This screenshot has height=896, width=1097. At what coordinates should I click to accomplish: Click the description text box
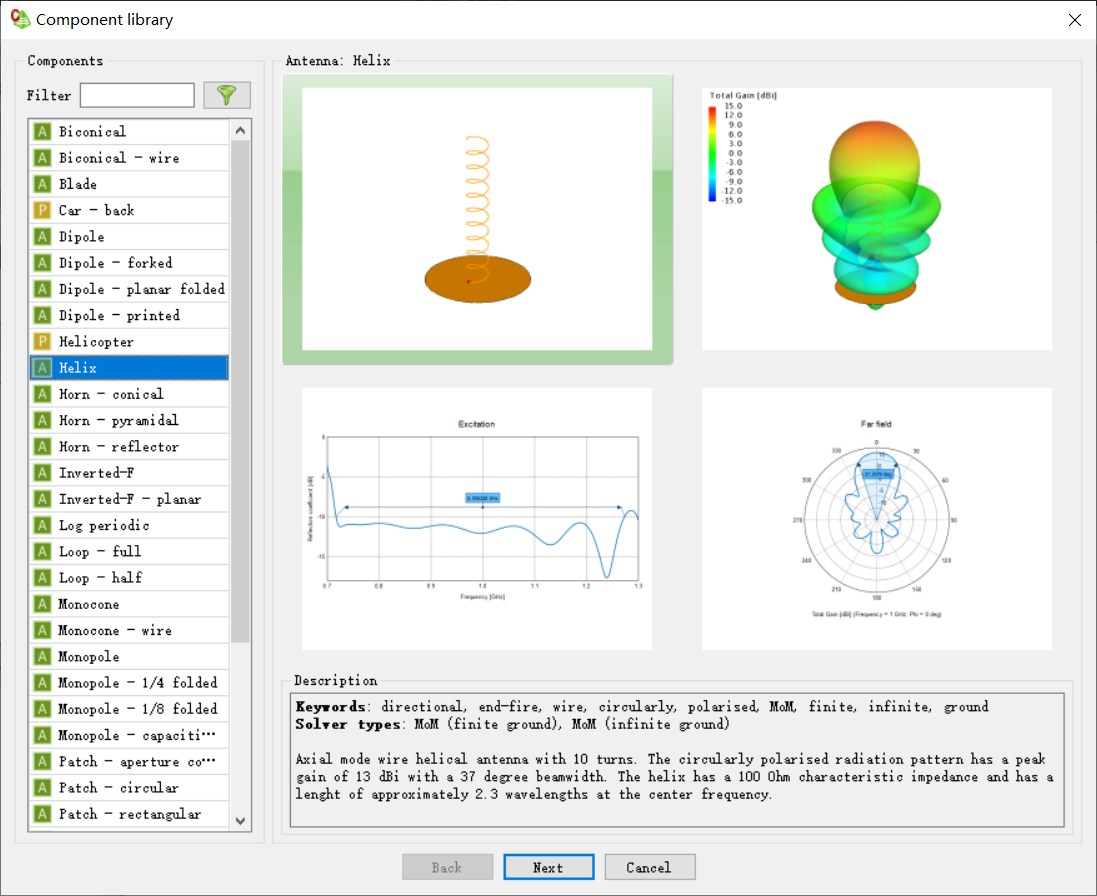coord(677,760)
